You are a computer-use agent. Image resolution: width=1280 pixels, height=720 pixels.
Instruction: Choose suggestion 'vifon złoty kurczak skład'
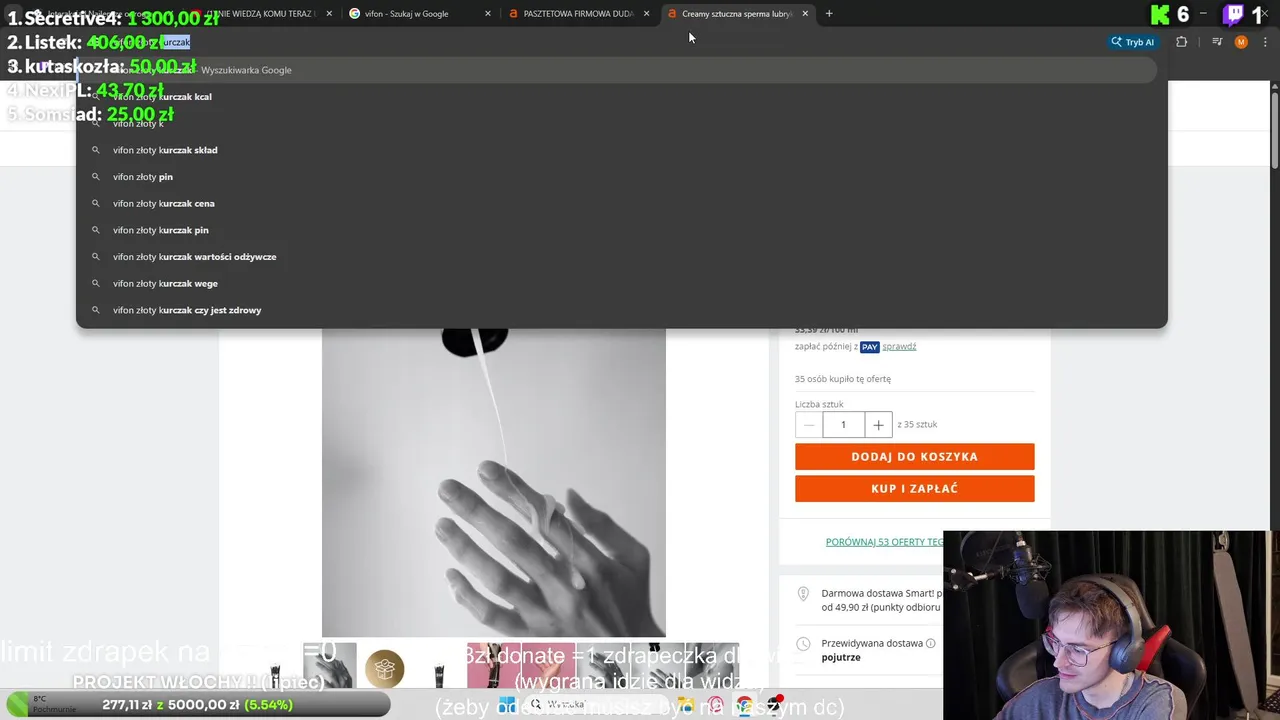coord(622,150)
